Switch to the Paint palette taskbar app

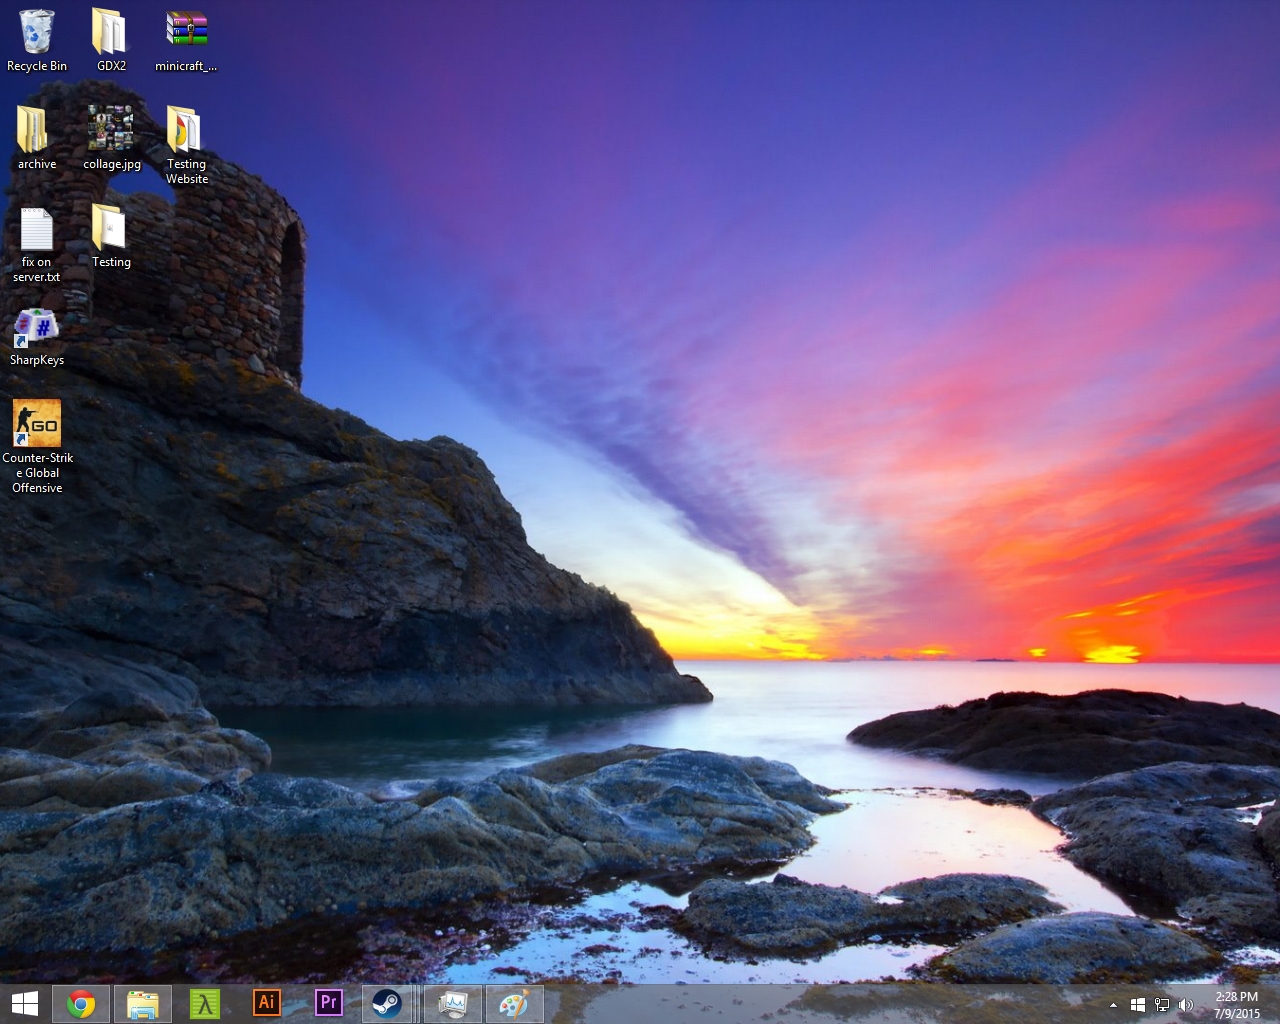(514, 1003)
